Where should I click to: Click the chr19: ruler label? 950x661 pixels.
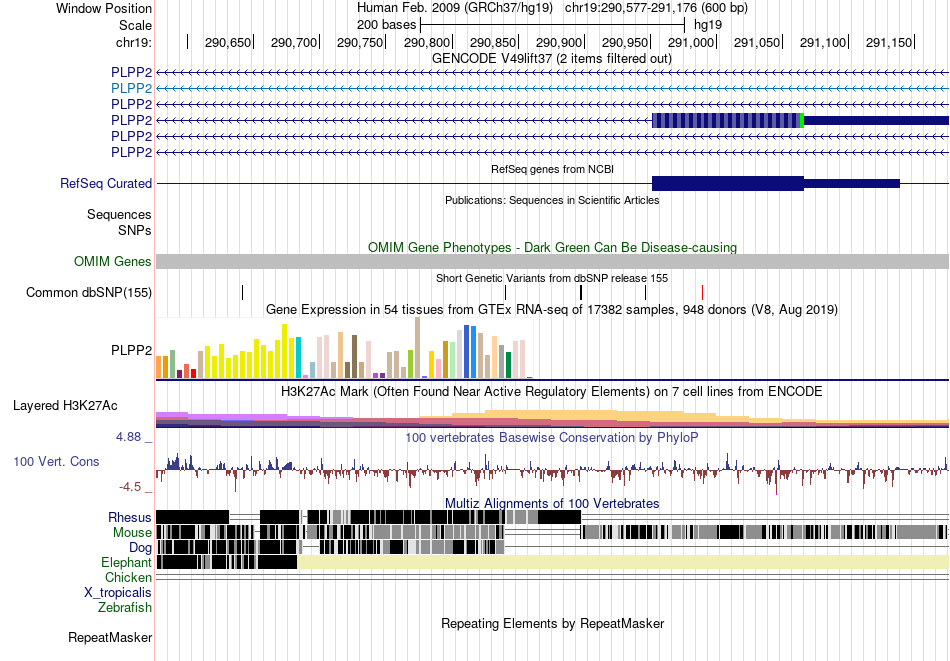pyautogui.click(x=134, y=42)
